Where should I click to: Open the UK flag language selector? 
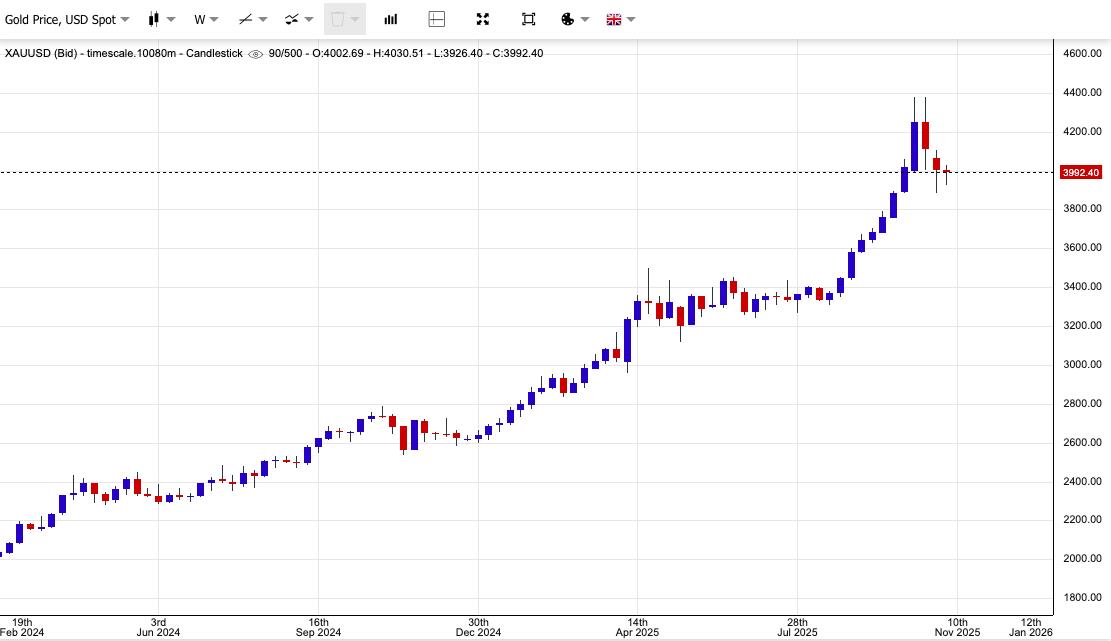coord(613,19)
